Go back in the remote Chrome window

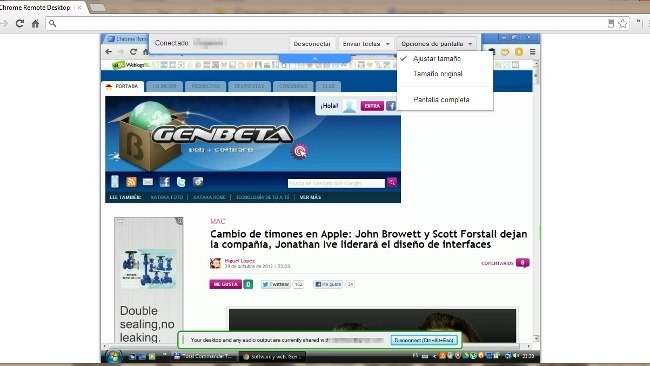point(109,52)
